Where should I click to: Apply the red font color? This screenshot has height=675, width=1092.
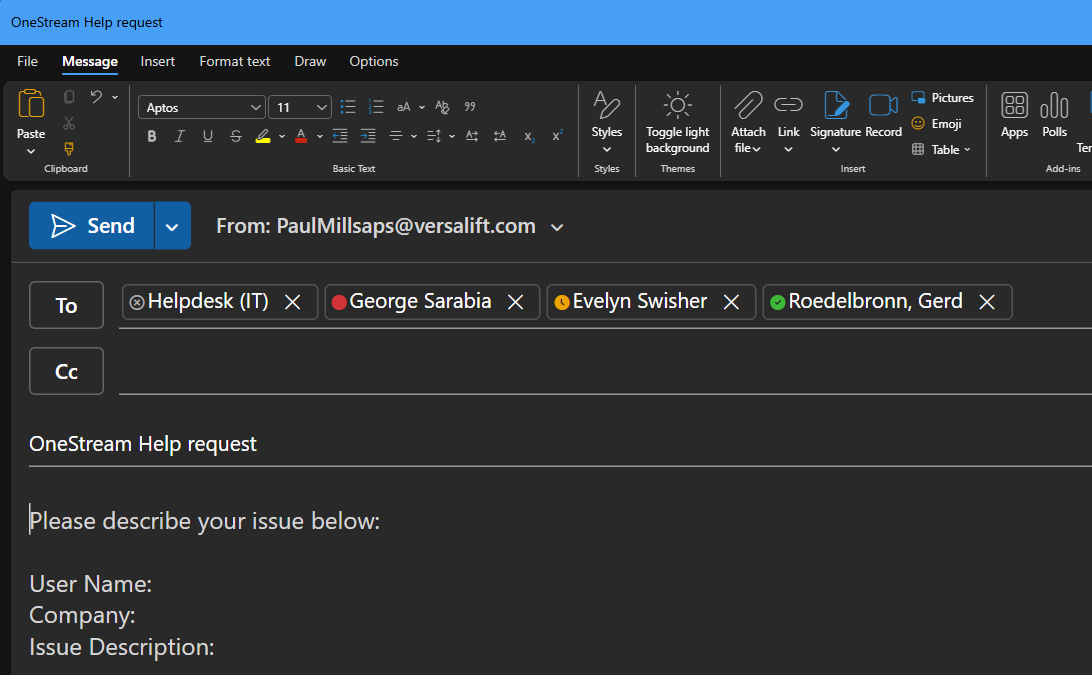click(x=301, y=136)
